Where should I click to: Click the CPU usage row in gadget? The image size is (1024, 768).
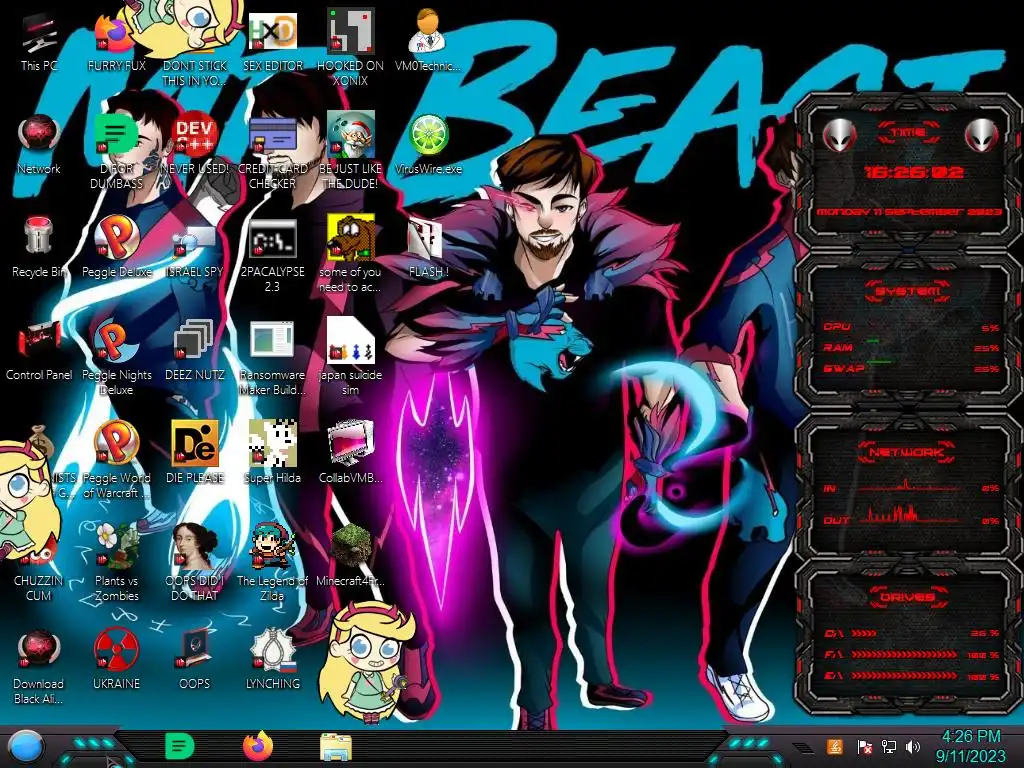(x=912, y=327)
